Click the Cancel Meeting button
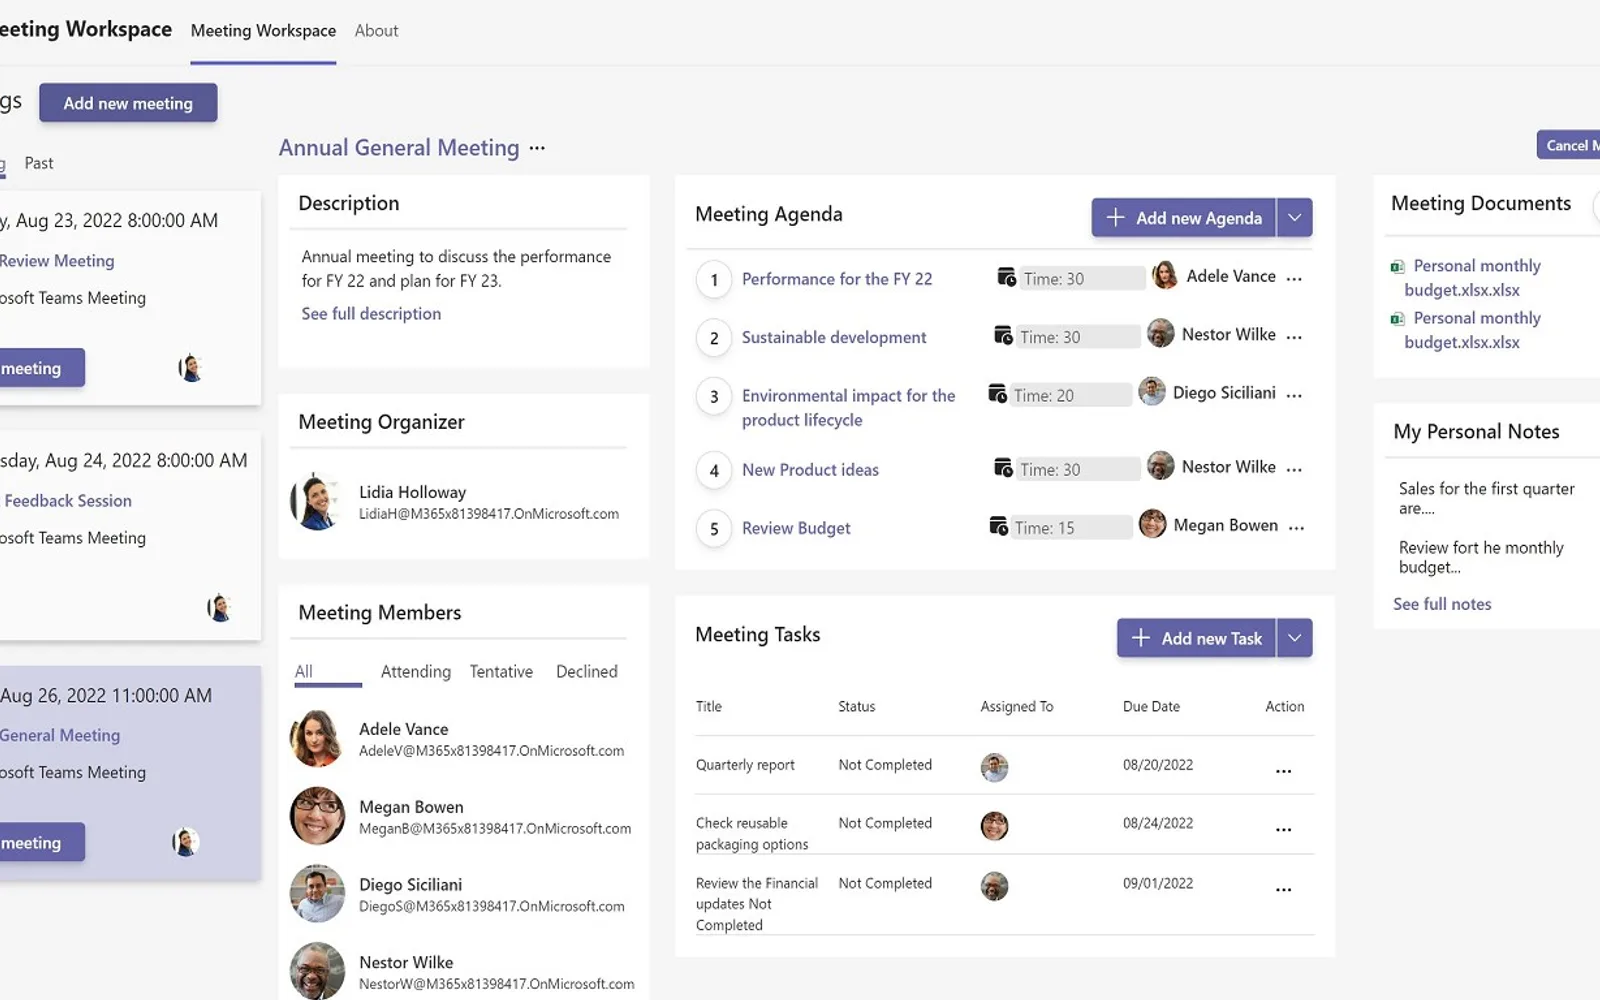 click(x=1569, y=145)
